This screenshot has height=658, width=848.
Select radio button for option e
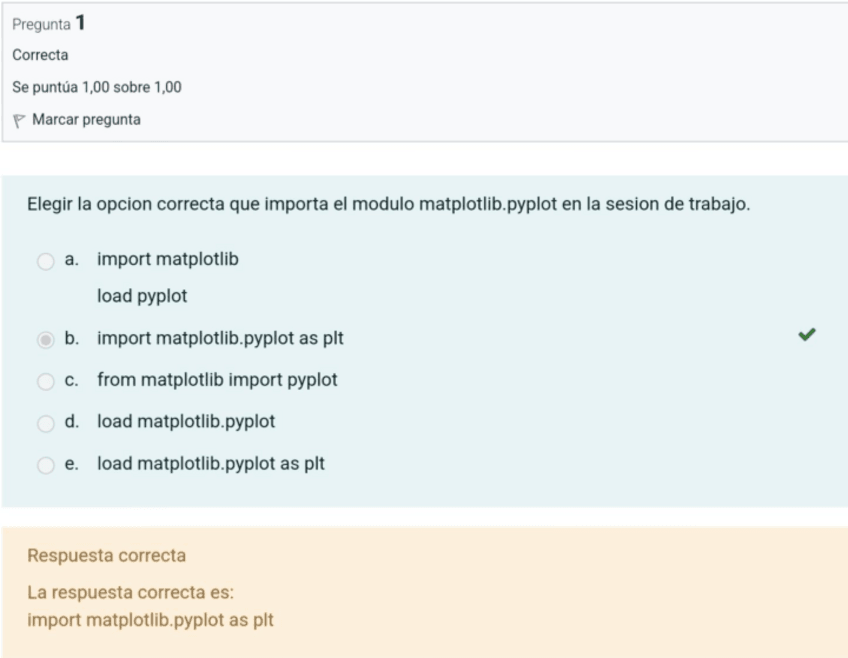click(x=45, y=465)
